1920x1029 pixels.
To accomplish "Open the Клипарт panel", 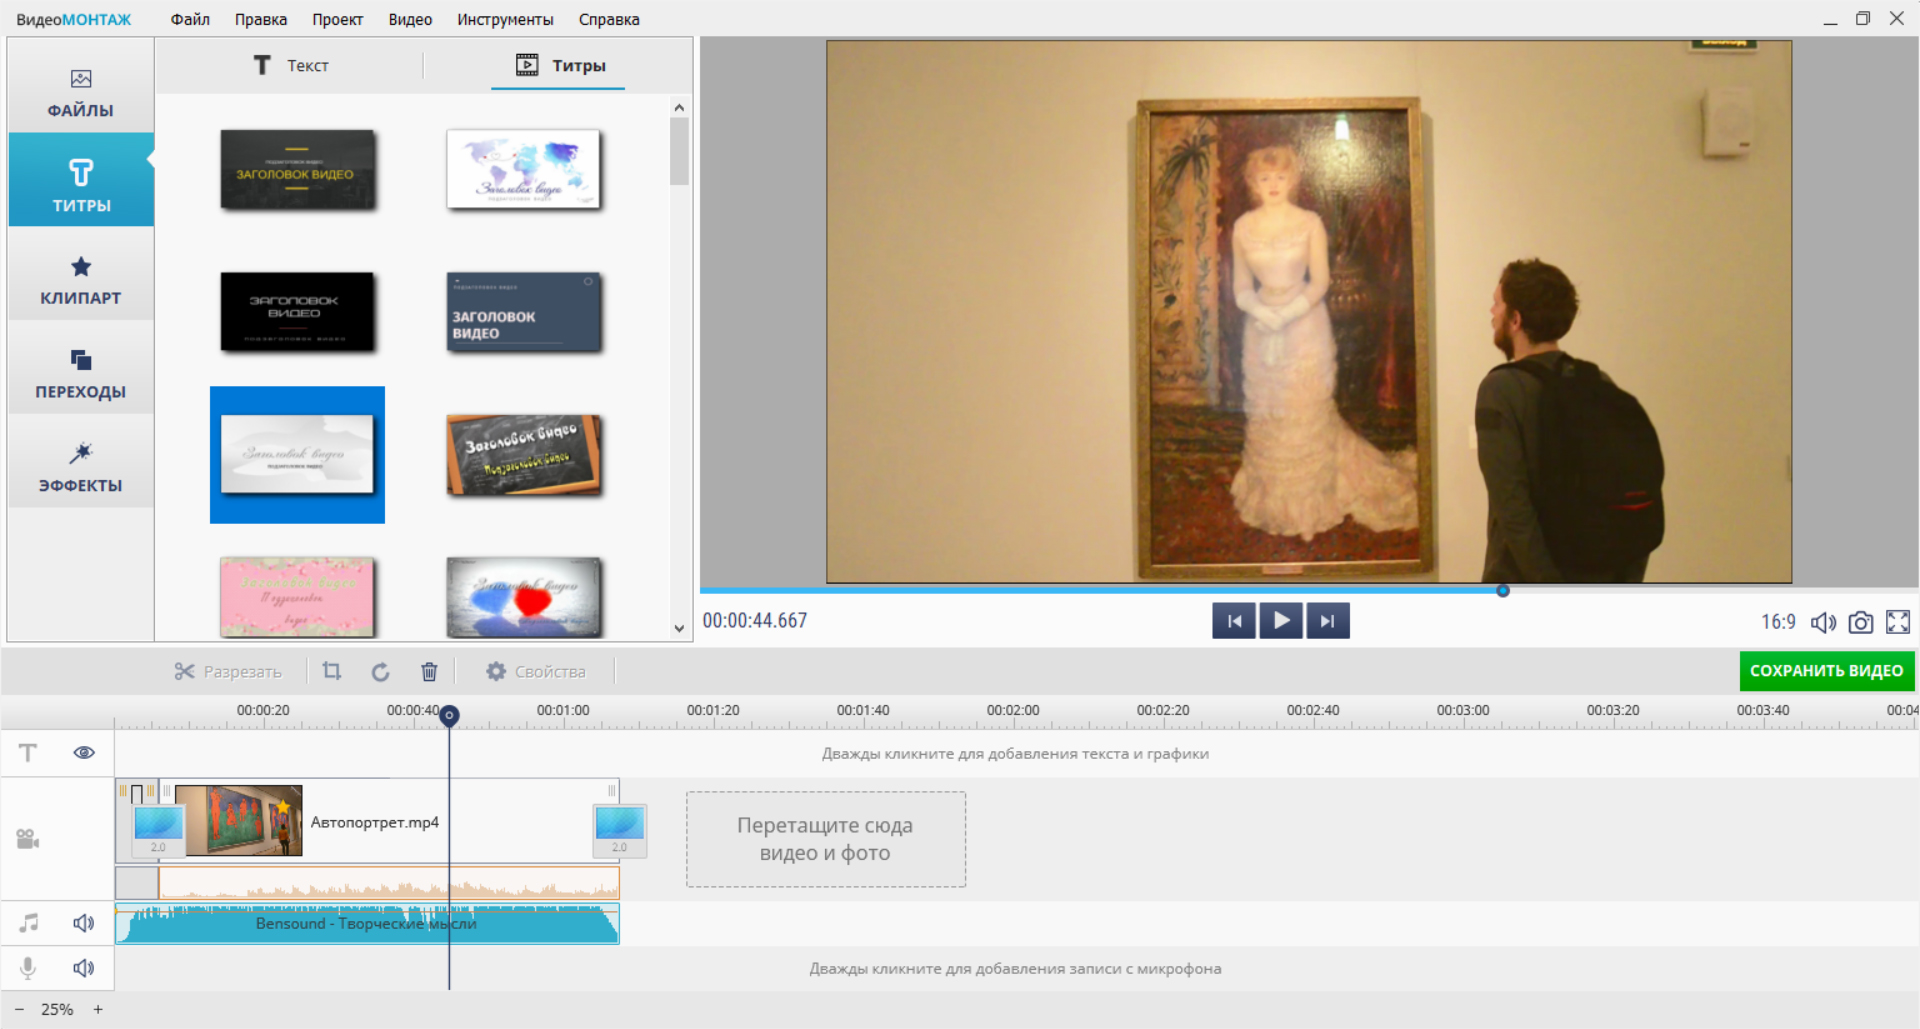I will tap(81, 280).
